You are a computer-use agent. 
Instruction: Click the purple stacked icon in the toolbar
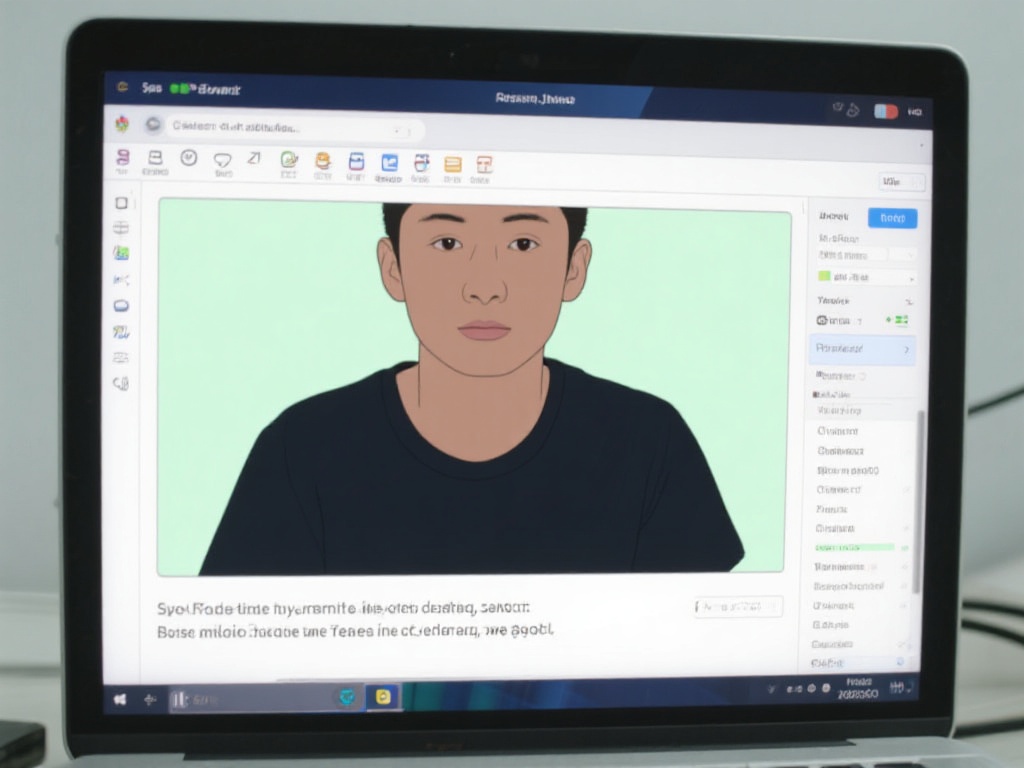click(123, 158)
